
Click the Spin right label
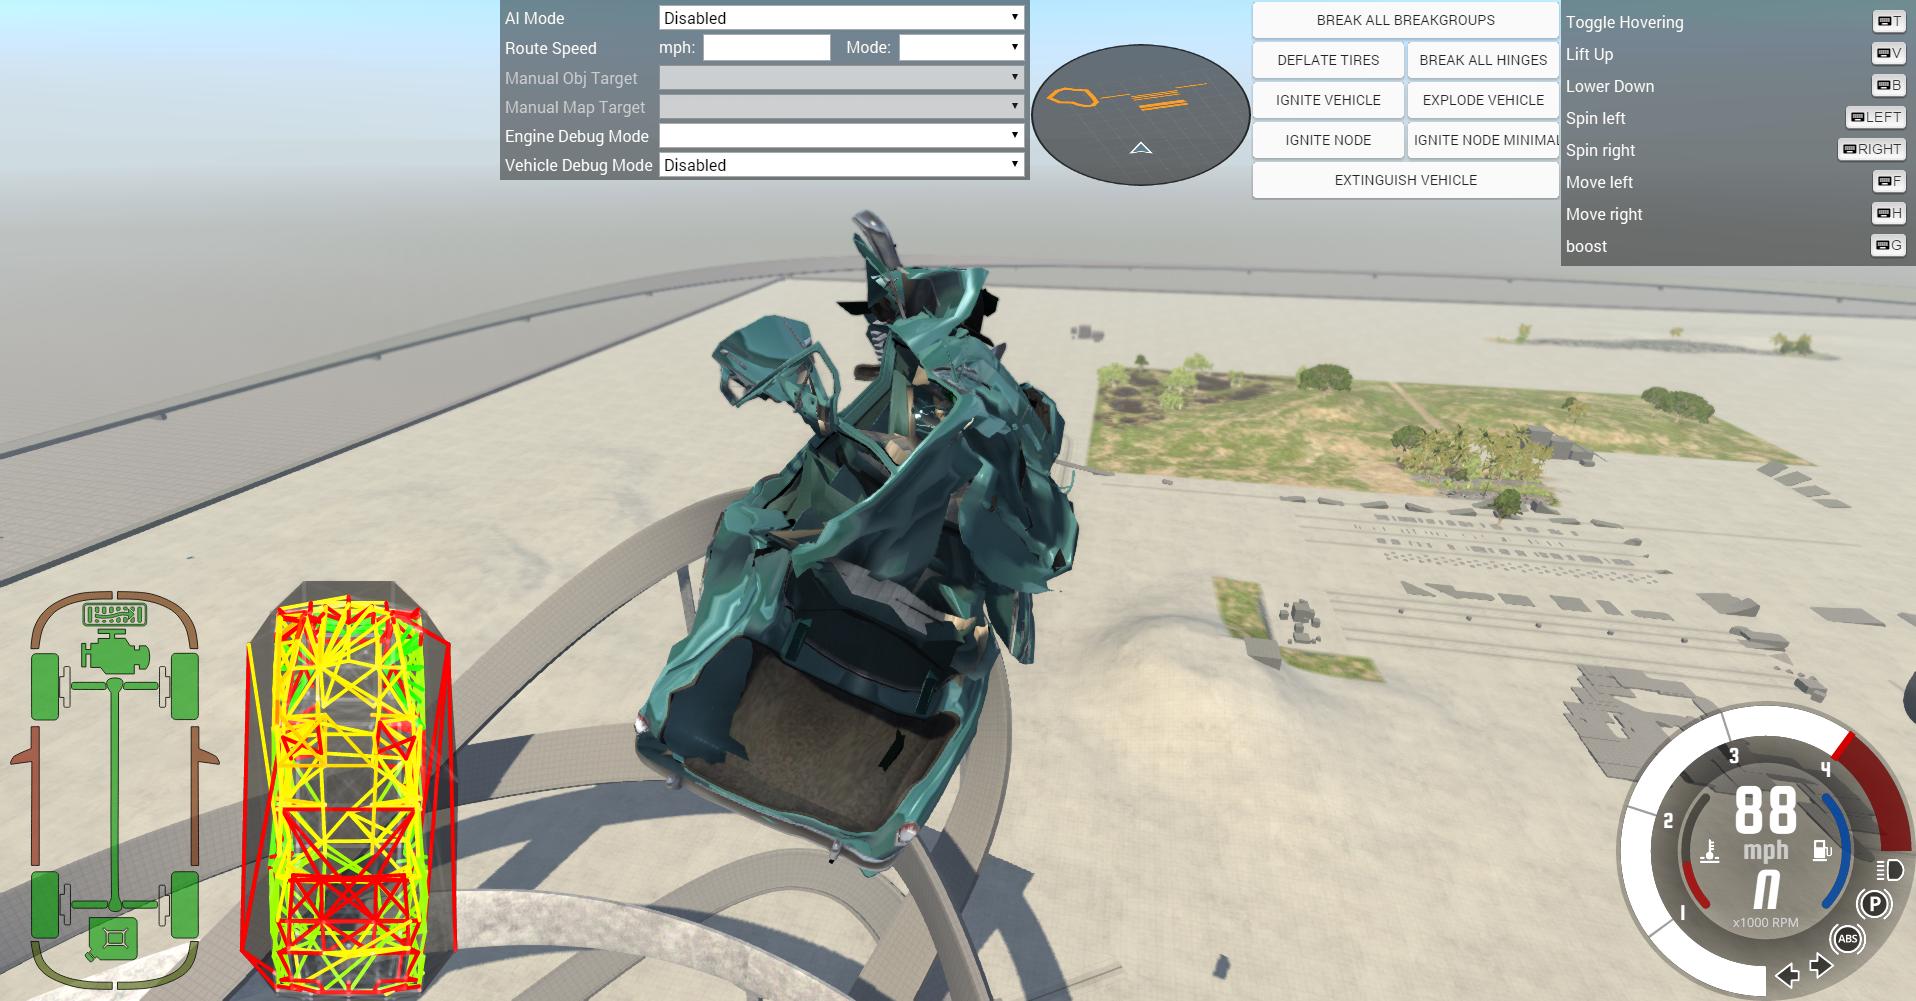(x=1600, y=150)
